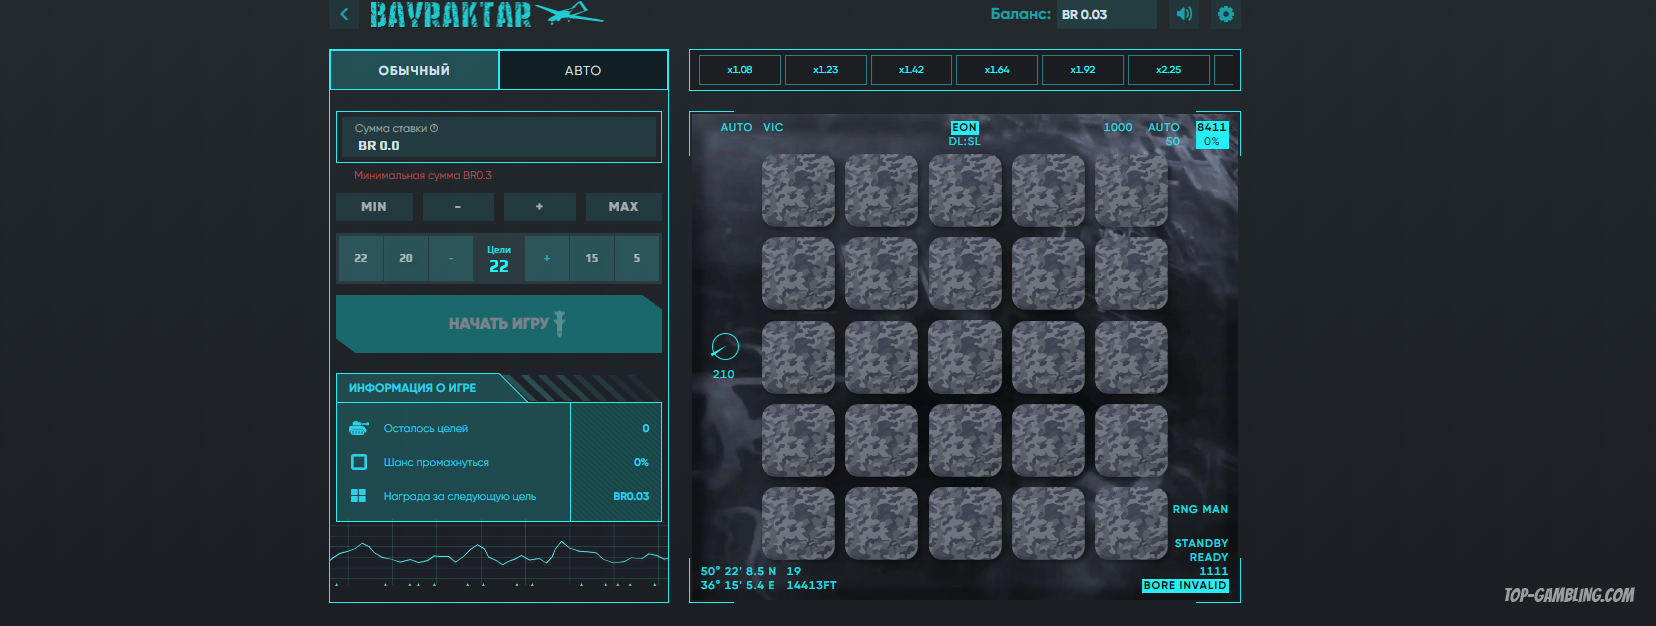This screenshot has width=1656, height=626.
Task: Click camo tile in bottom row, fifth column
Action: click(x=1131, y=523)
